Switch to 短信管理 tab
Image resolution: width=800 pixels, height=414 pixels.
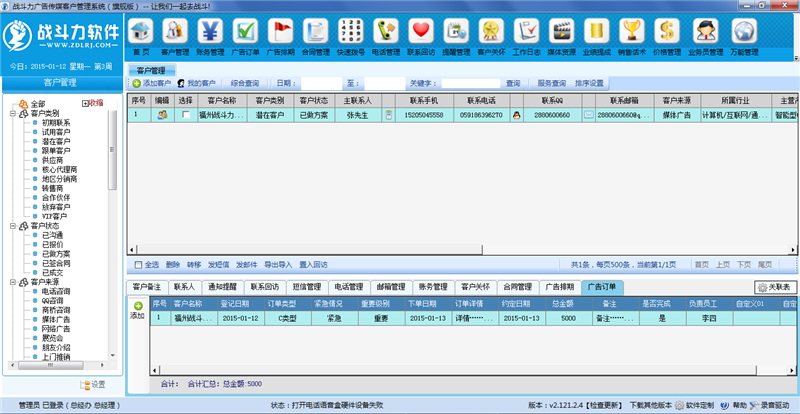click(x=307, y=287)
